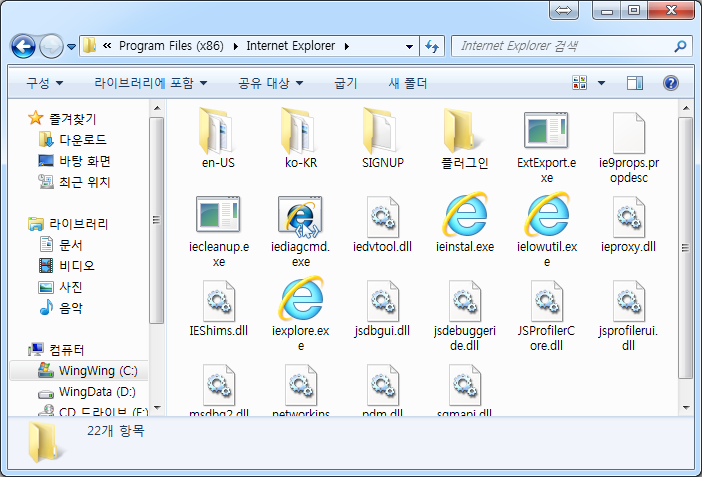Screen dimensions: 702x477
Task: Open the en-US folder
Action: coord(218,138)
